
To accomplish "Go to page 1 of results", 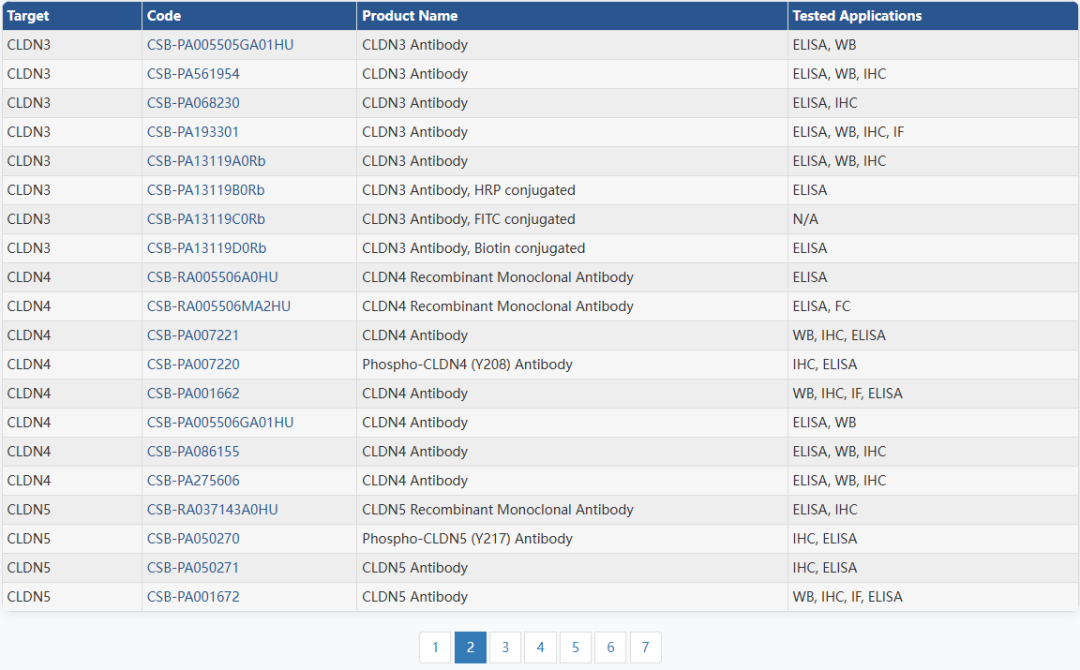I will (435, 647).
